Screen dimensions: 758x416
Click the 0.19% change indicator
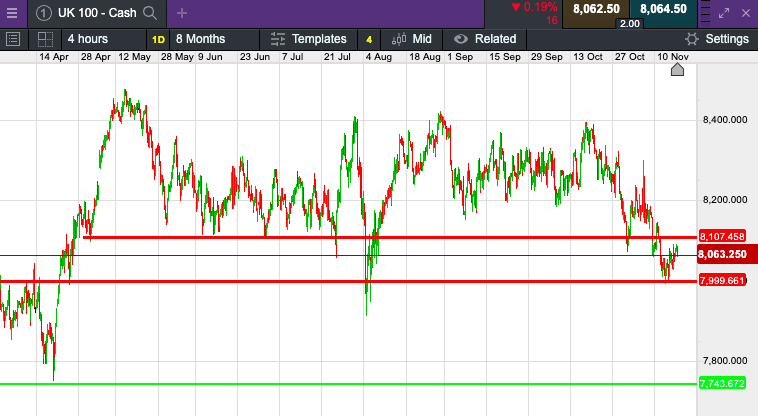coord(535,7)
